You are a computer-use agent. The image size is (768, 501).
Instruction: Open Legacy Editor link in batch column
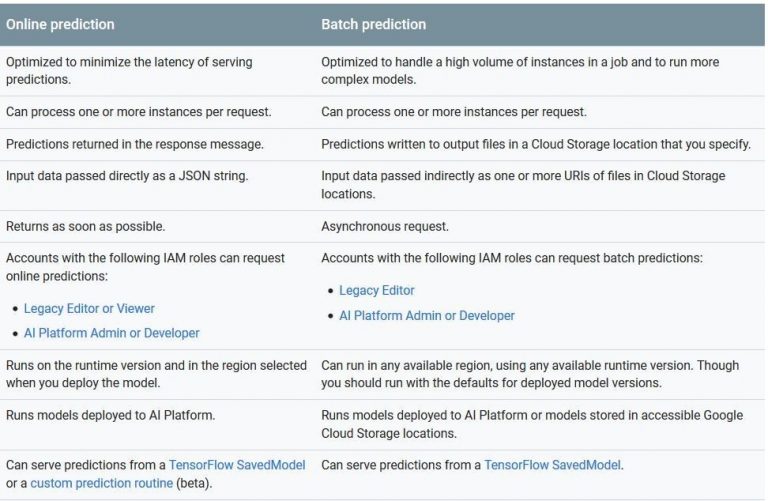[x=376, y=290]
